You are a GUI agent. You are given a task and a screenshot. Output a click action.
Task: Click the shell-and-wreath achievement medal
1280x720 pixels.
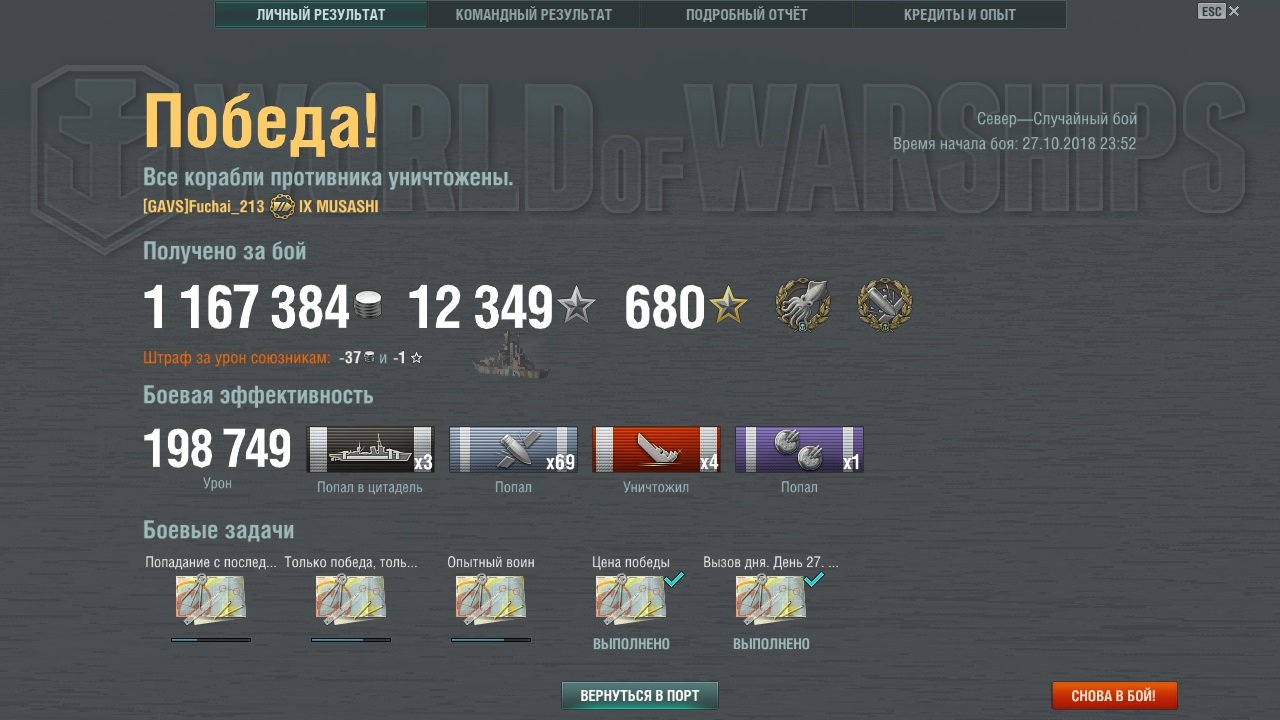click(885, 305)
